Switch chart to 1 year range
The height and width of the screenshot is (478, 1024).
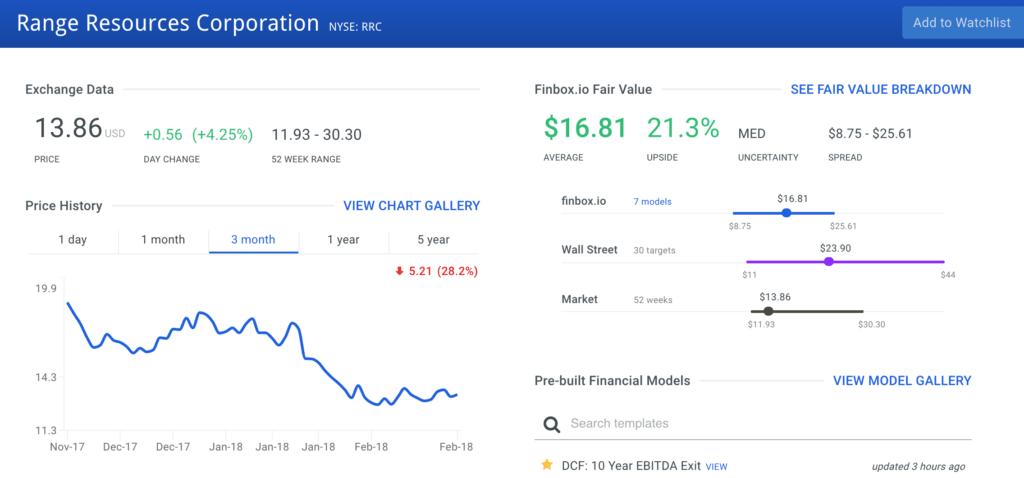click(343, 240)
